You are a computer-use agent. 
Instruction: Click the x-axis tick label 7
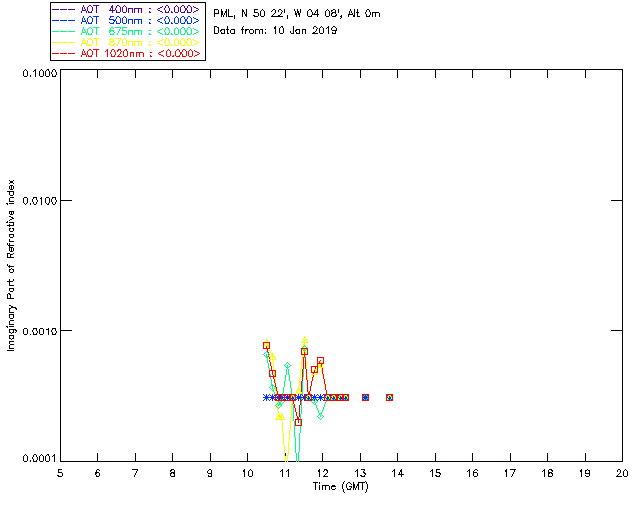click(135, 473)
